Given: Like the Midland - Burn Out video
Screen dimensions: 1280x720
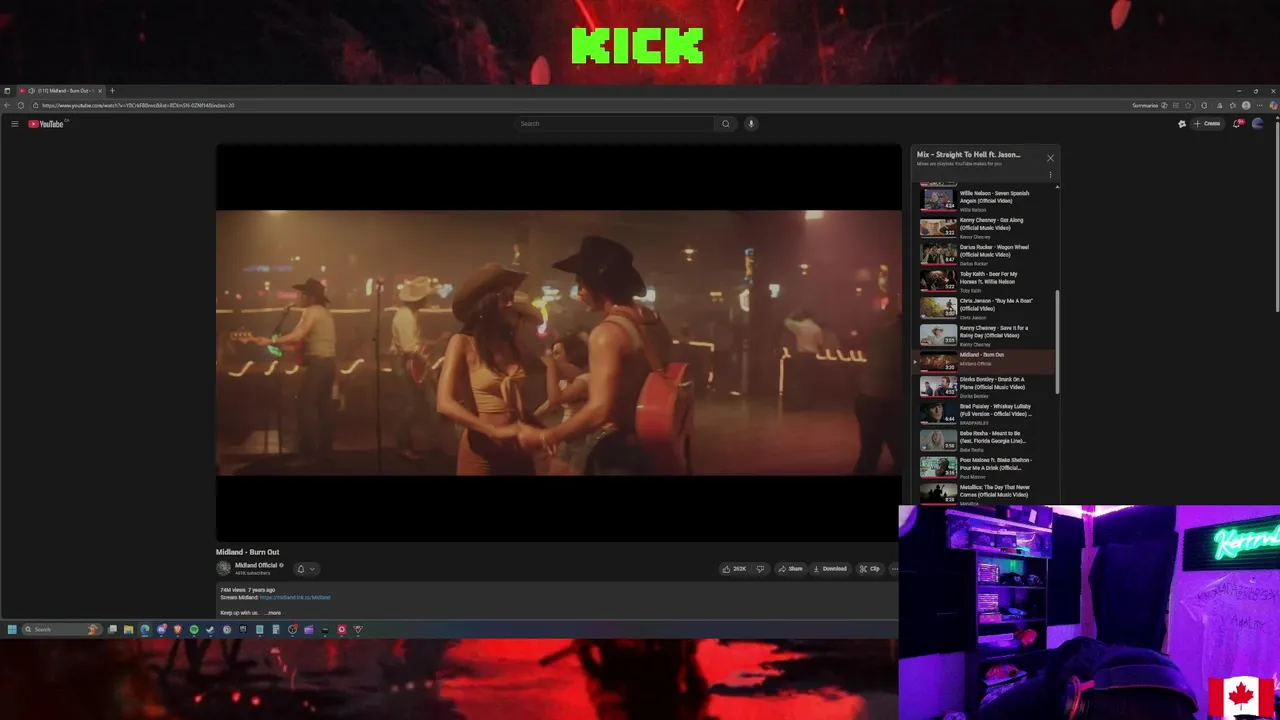Looking at the screenshot, I should [x=734, y=569].
